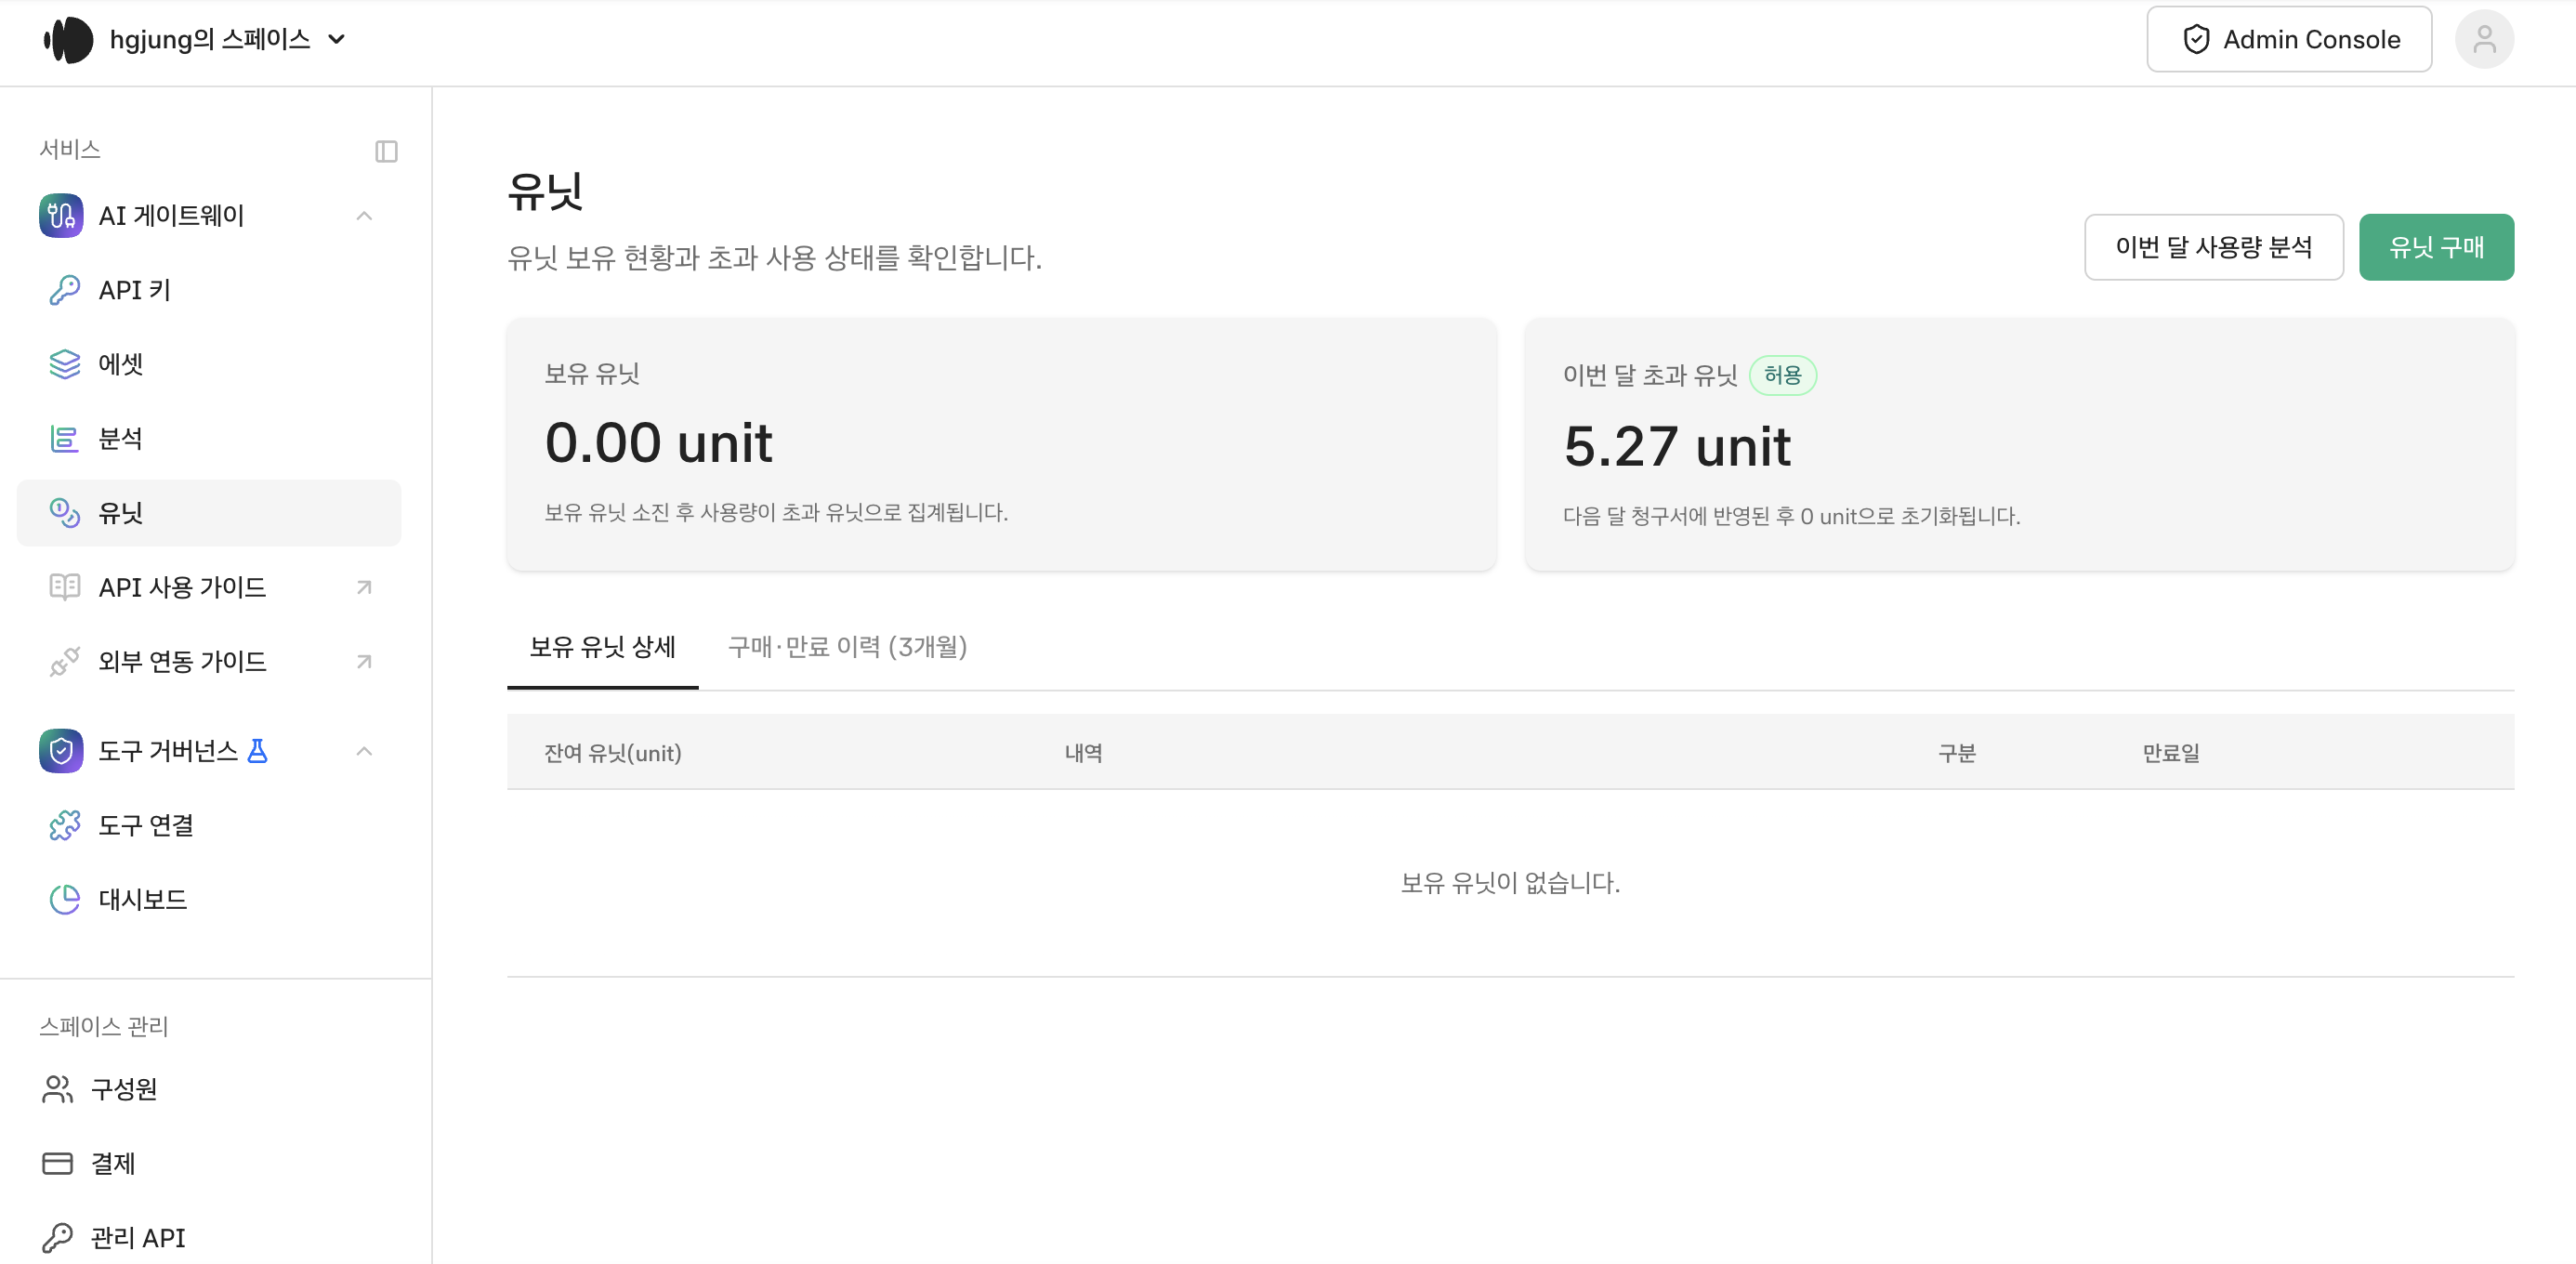Click 이번 달 사용량 분석 button
Image resolution: width=2576 pixels, height=1264 pixels.
[2213, 247]
